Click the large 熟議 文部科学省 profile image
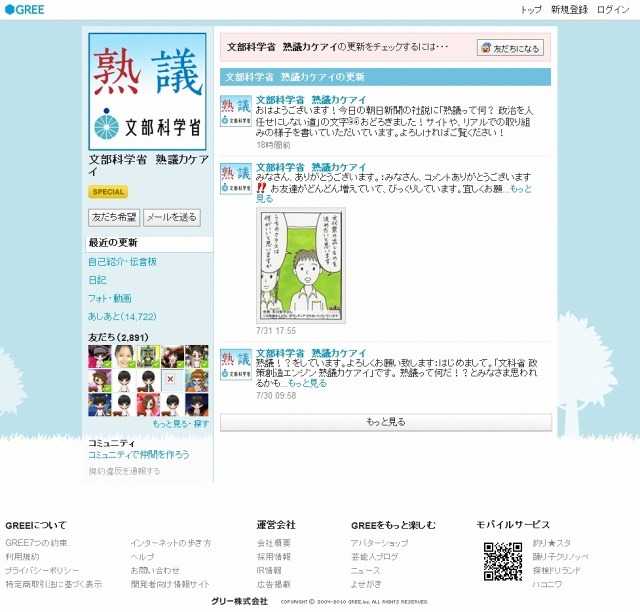640x612 pixels. coord(147,91)
